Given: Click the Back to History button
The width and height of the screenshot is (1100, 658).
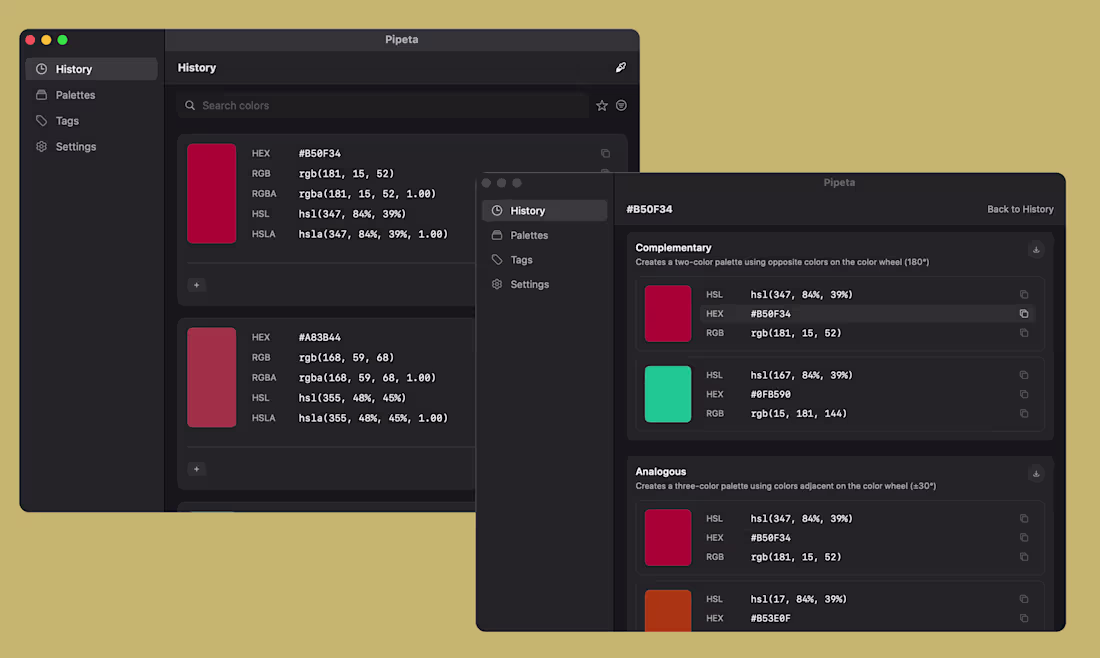Looking at the screenshot, I should click(1020, 209).
